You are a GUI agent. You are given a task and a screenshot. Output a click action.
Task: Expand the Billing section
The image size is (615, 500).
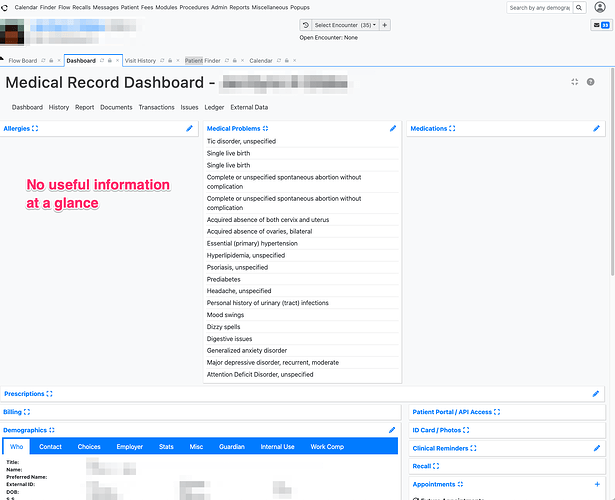pyautogui.click(x=27, y=412)
